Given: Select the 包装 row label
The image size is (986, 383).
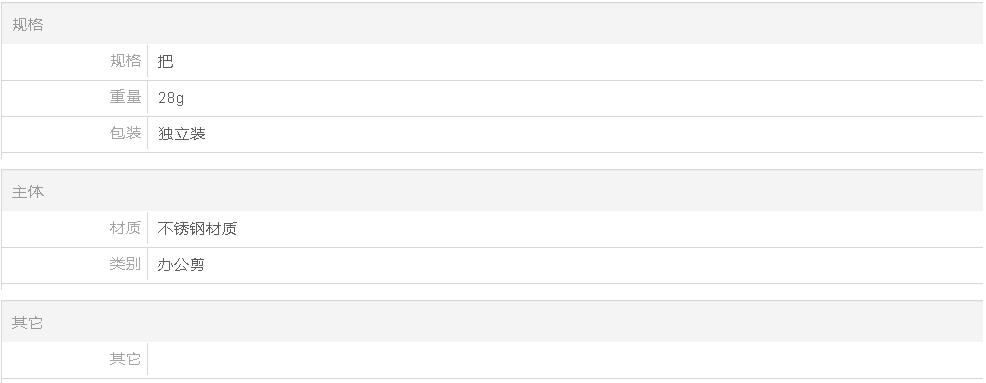Looking at the screenshot, I should [125, 133].
